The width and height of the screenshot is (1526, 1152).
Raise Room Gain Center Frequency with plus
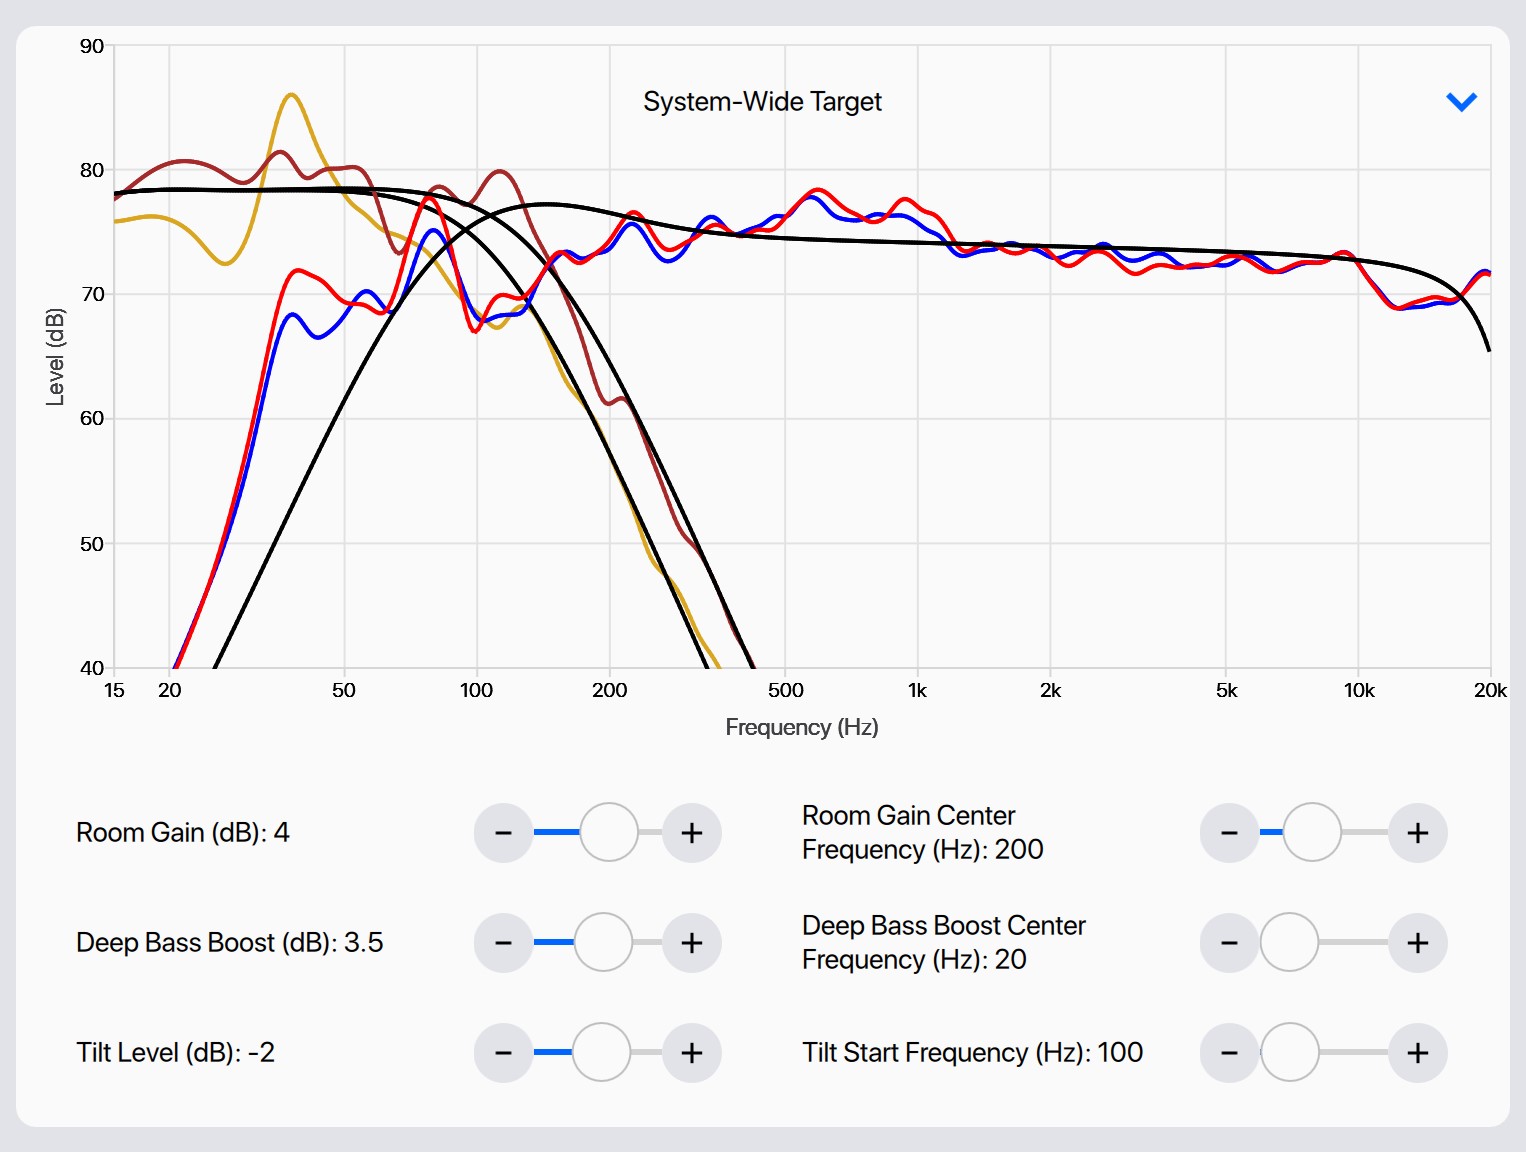click(x=1418, y=832)
